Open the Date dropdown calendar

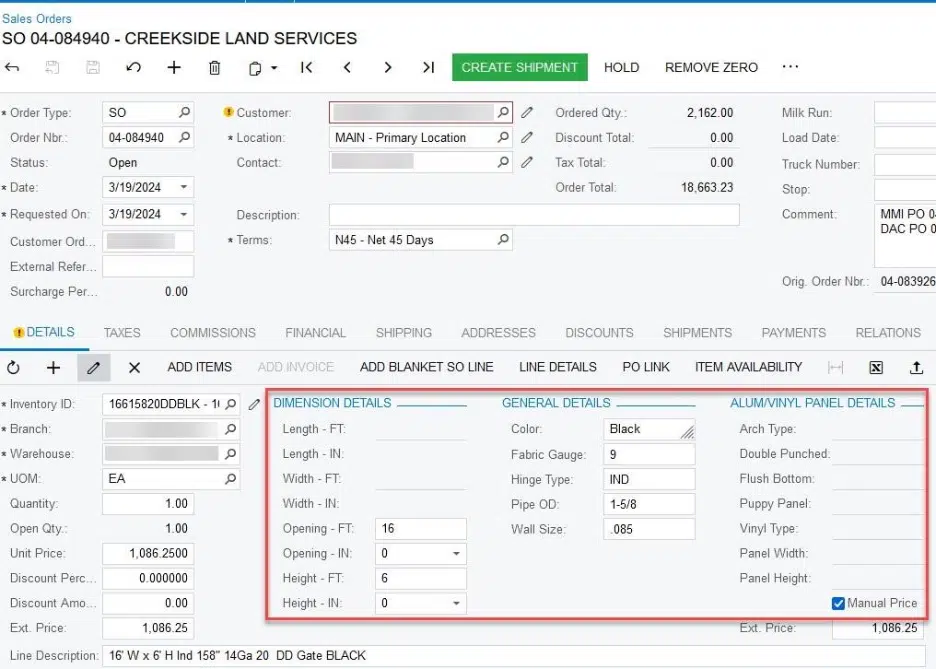[184, 187]
